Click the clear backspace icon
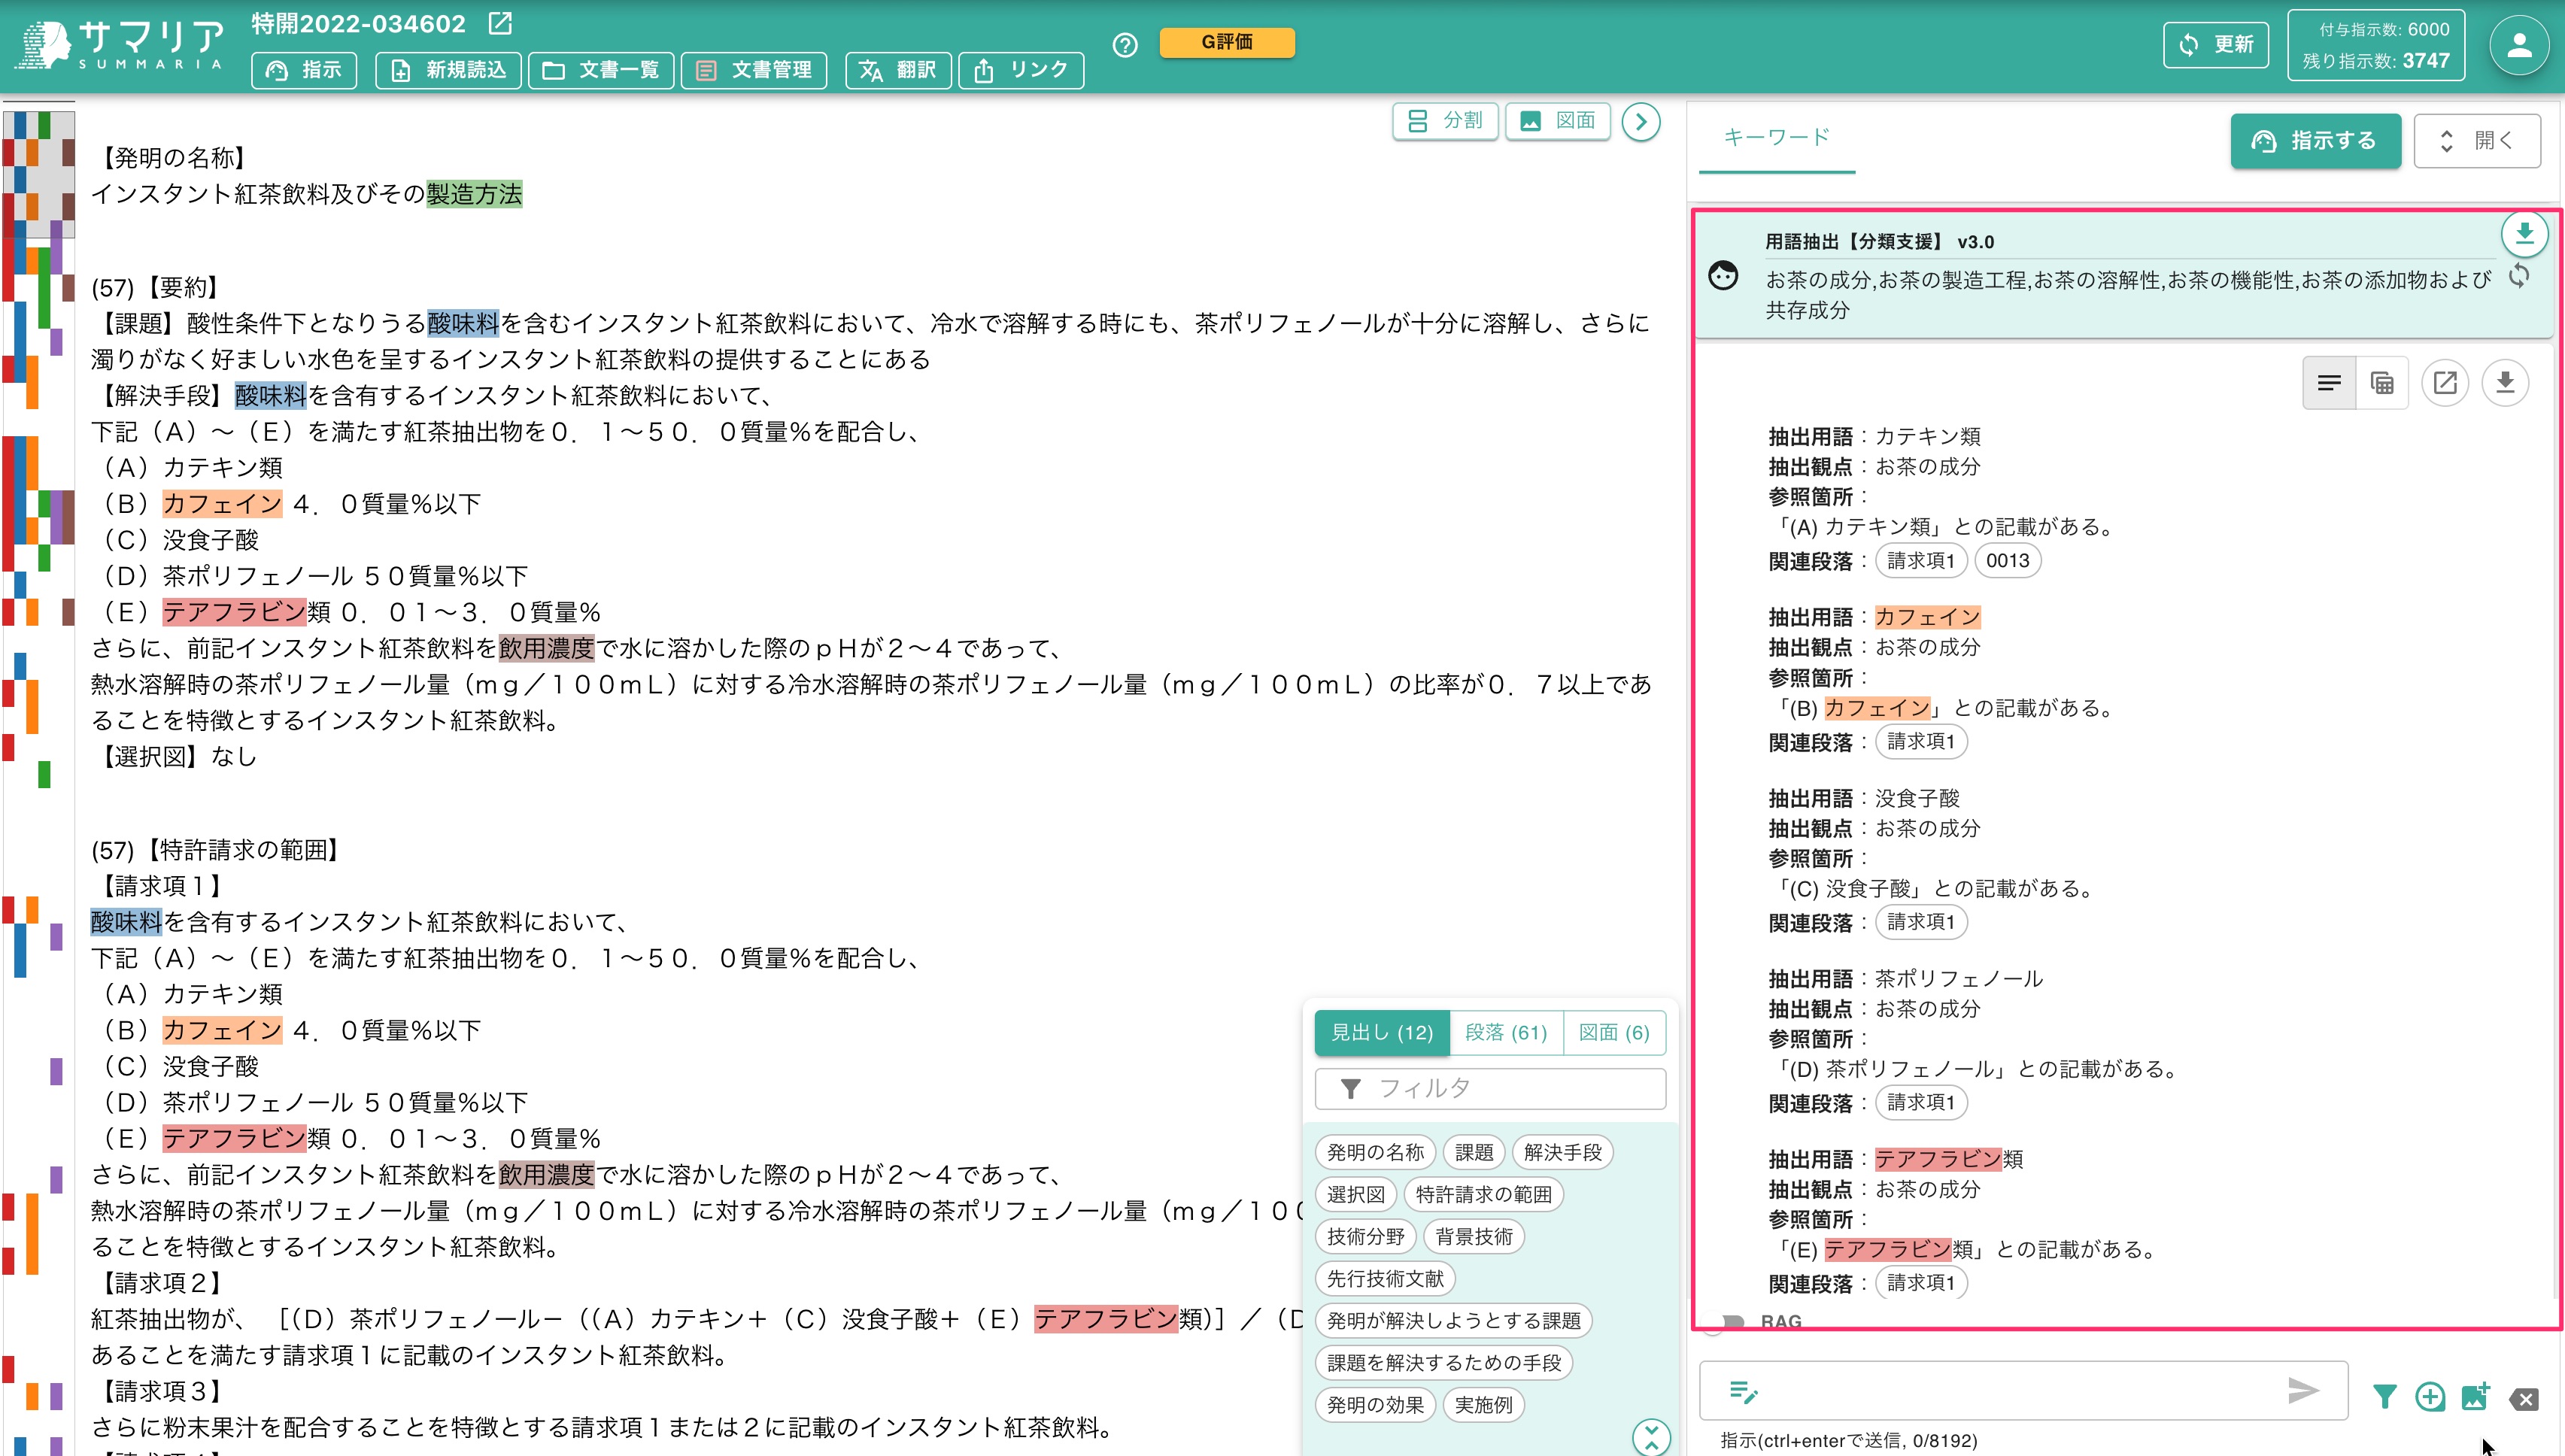This screenshot has width=2565, height=1456. click(x=2524, y=1399)
